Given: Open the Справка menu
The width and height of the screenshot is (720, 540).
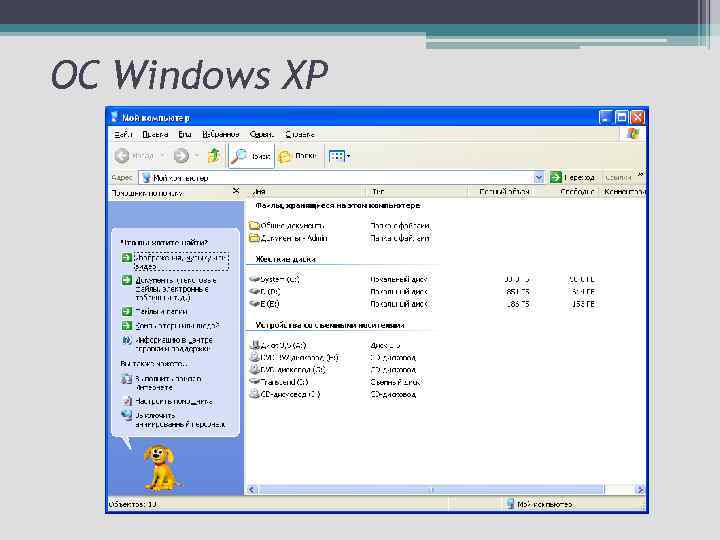Looking at the screenshot, I should click(300, 134).
